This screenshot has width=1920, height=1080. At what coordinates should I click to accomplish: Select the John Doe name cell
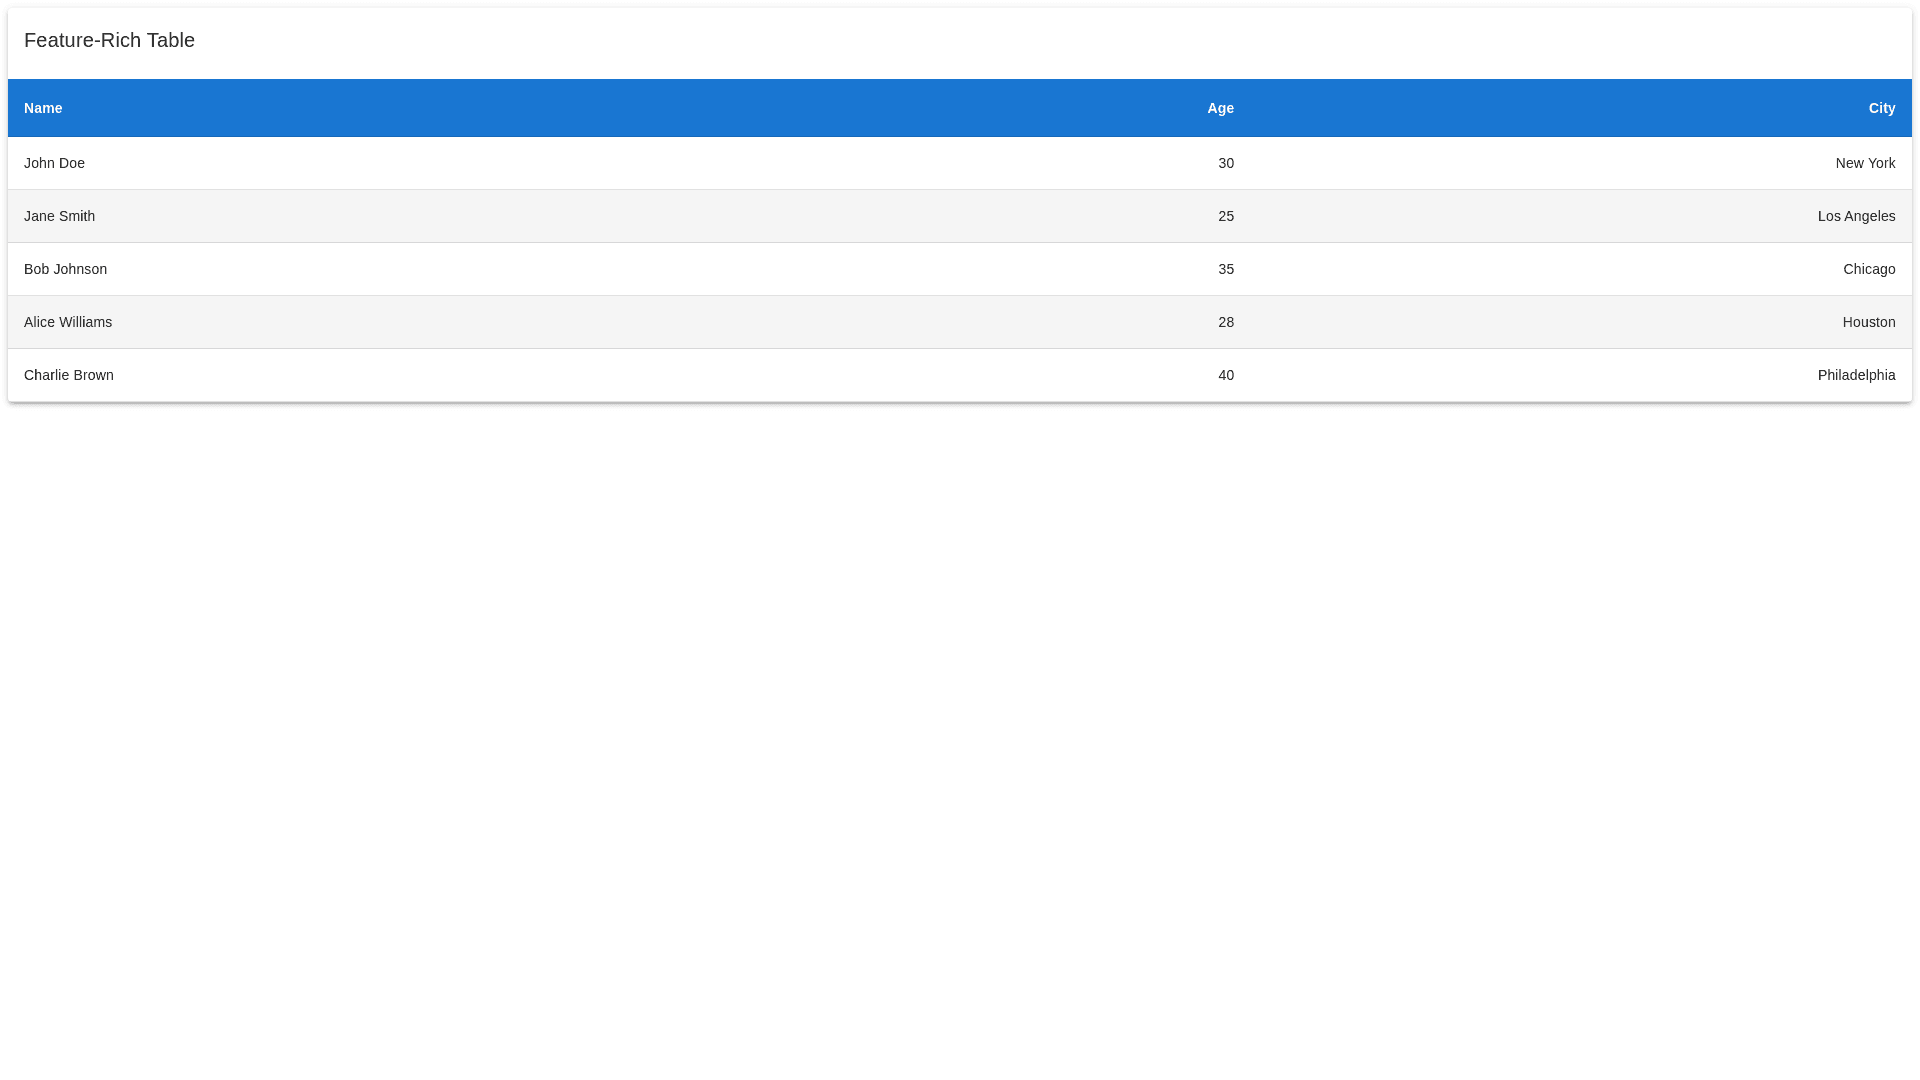click(54, 163)
